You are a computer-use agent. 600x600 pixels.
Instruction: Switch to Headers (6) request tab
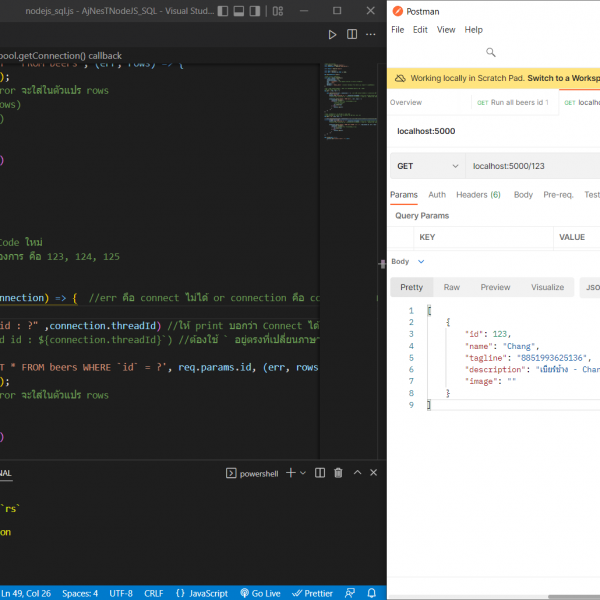coord(478,195)
